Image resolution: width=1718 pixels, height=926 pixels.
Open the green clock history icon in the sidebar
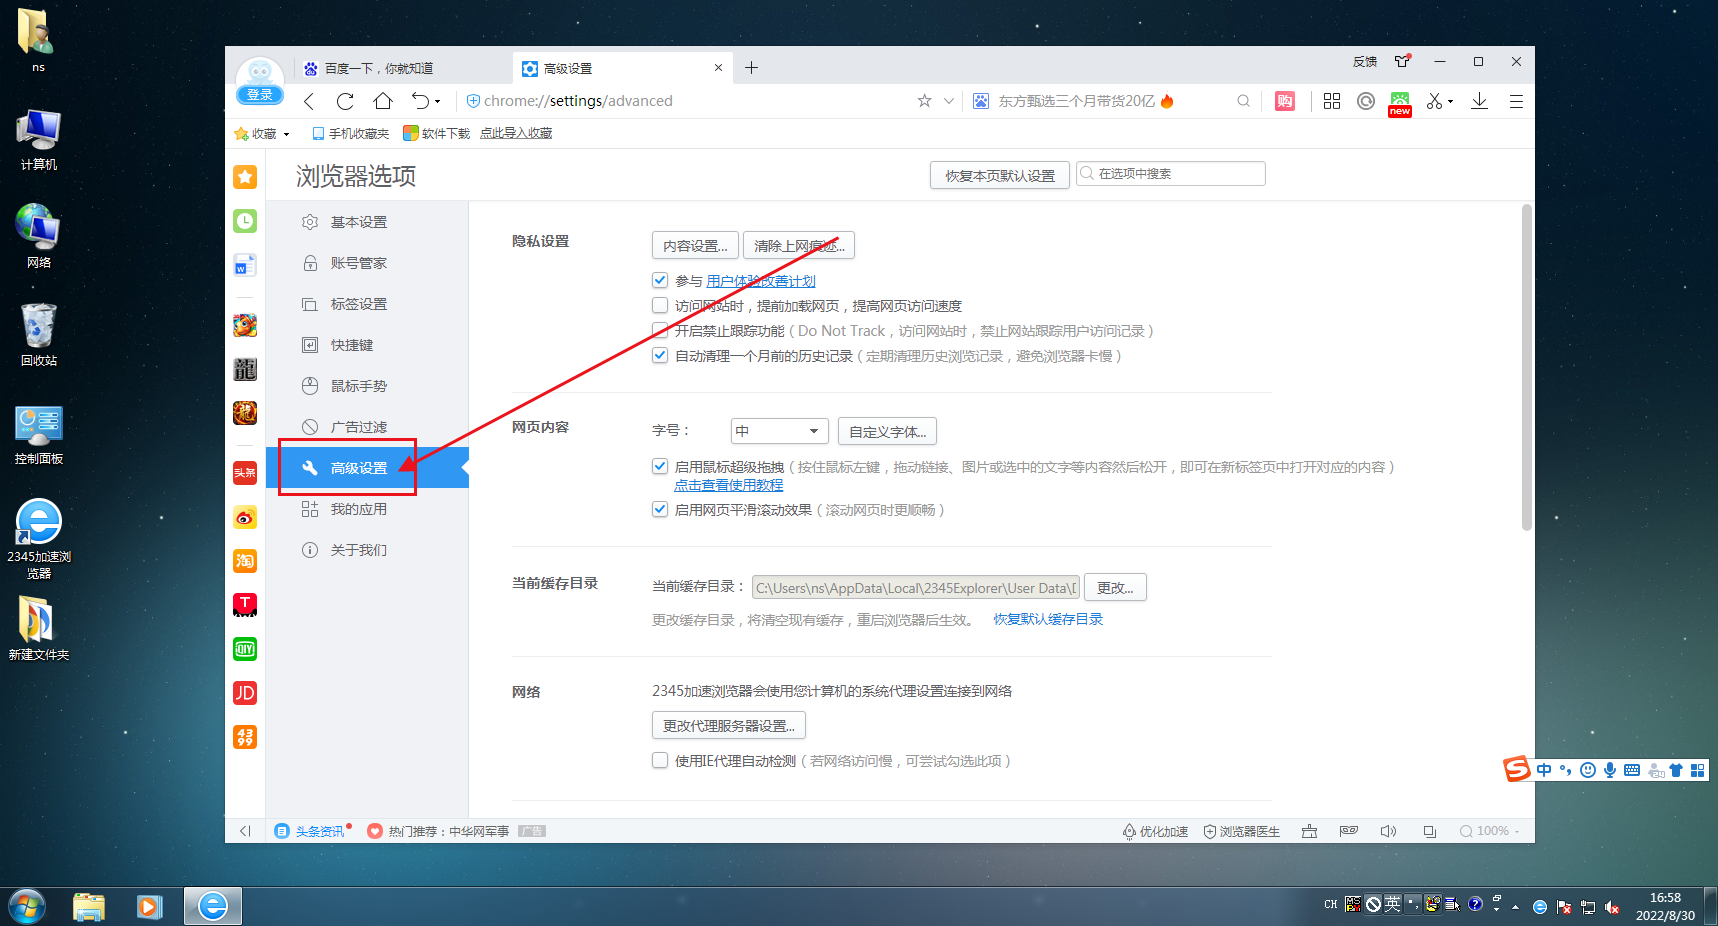pos(245,221)
